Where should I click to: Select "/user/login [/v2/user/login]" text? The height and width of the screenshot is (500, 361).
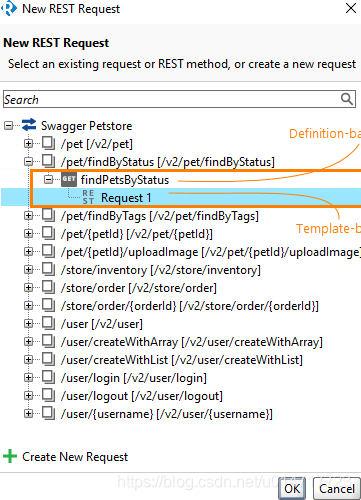click(x=134, y=378)
